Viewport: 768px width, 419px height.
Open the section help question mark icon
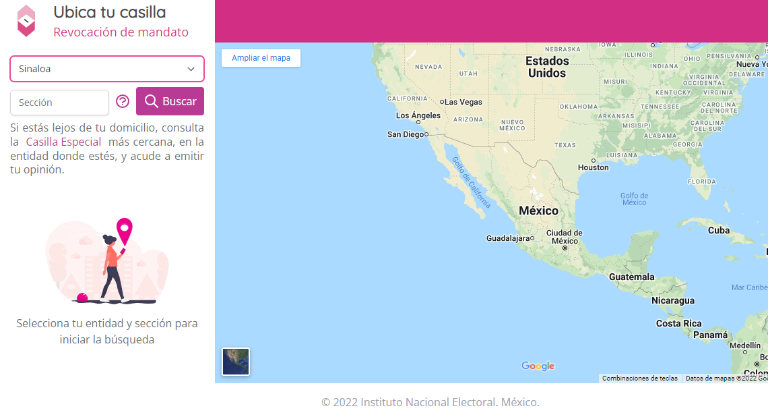click(123, 102)
